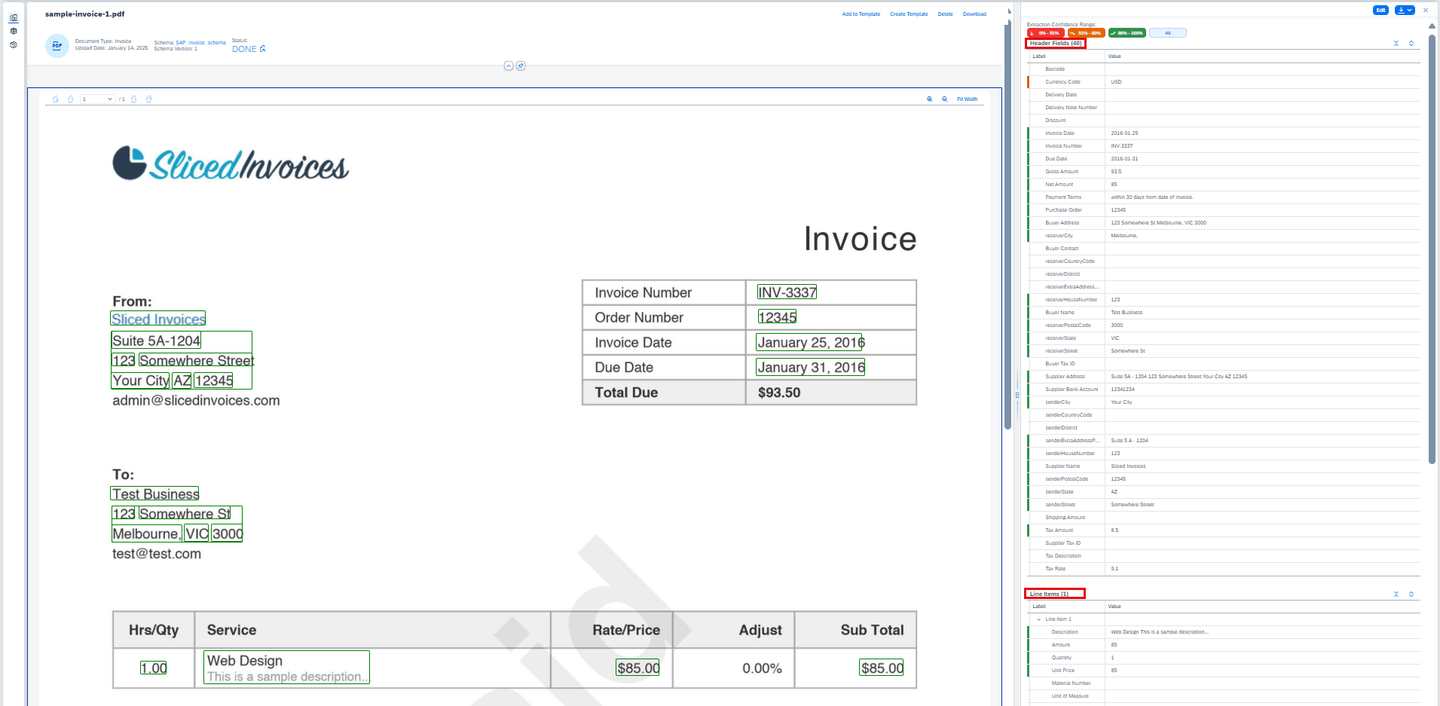Open the third icon in left sidebar
The height and width of the screenshot is (706, 1440).
[13, 44]
